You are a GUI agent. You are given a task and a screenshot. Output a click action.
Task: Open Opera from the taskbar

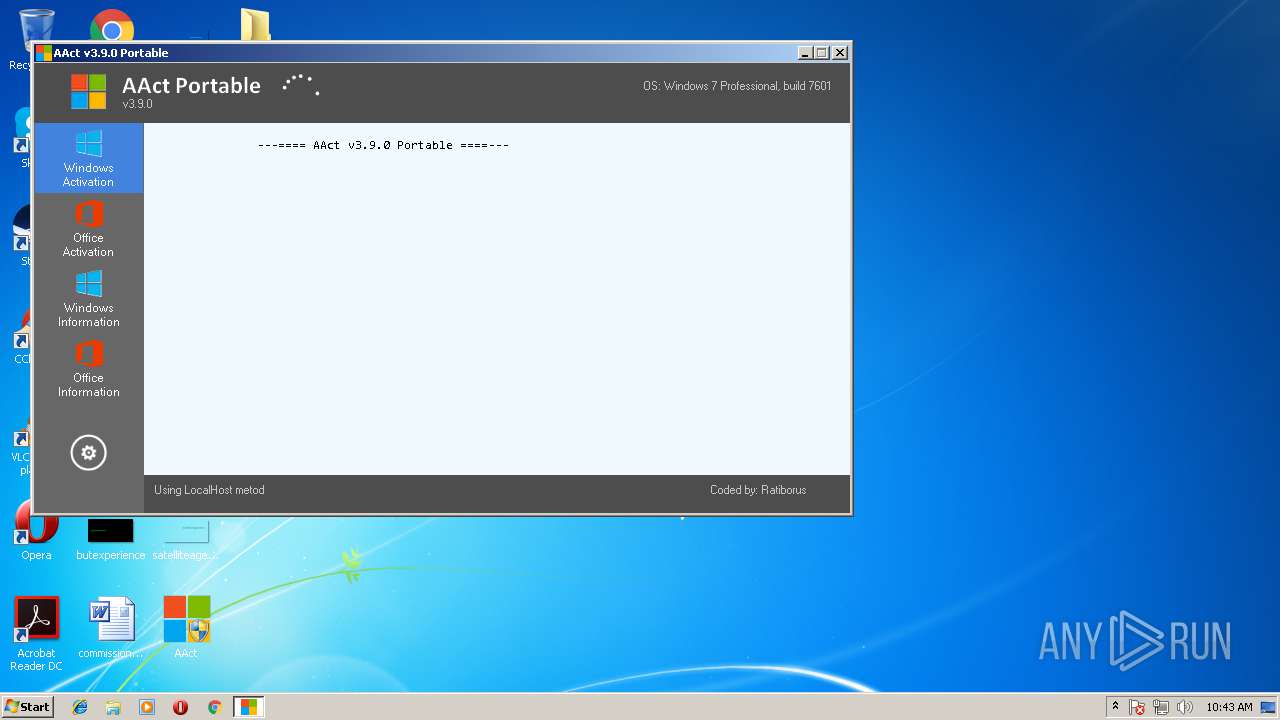(x=180, y=707)
